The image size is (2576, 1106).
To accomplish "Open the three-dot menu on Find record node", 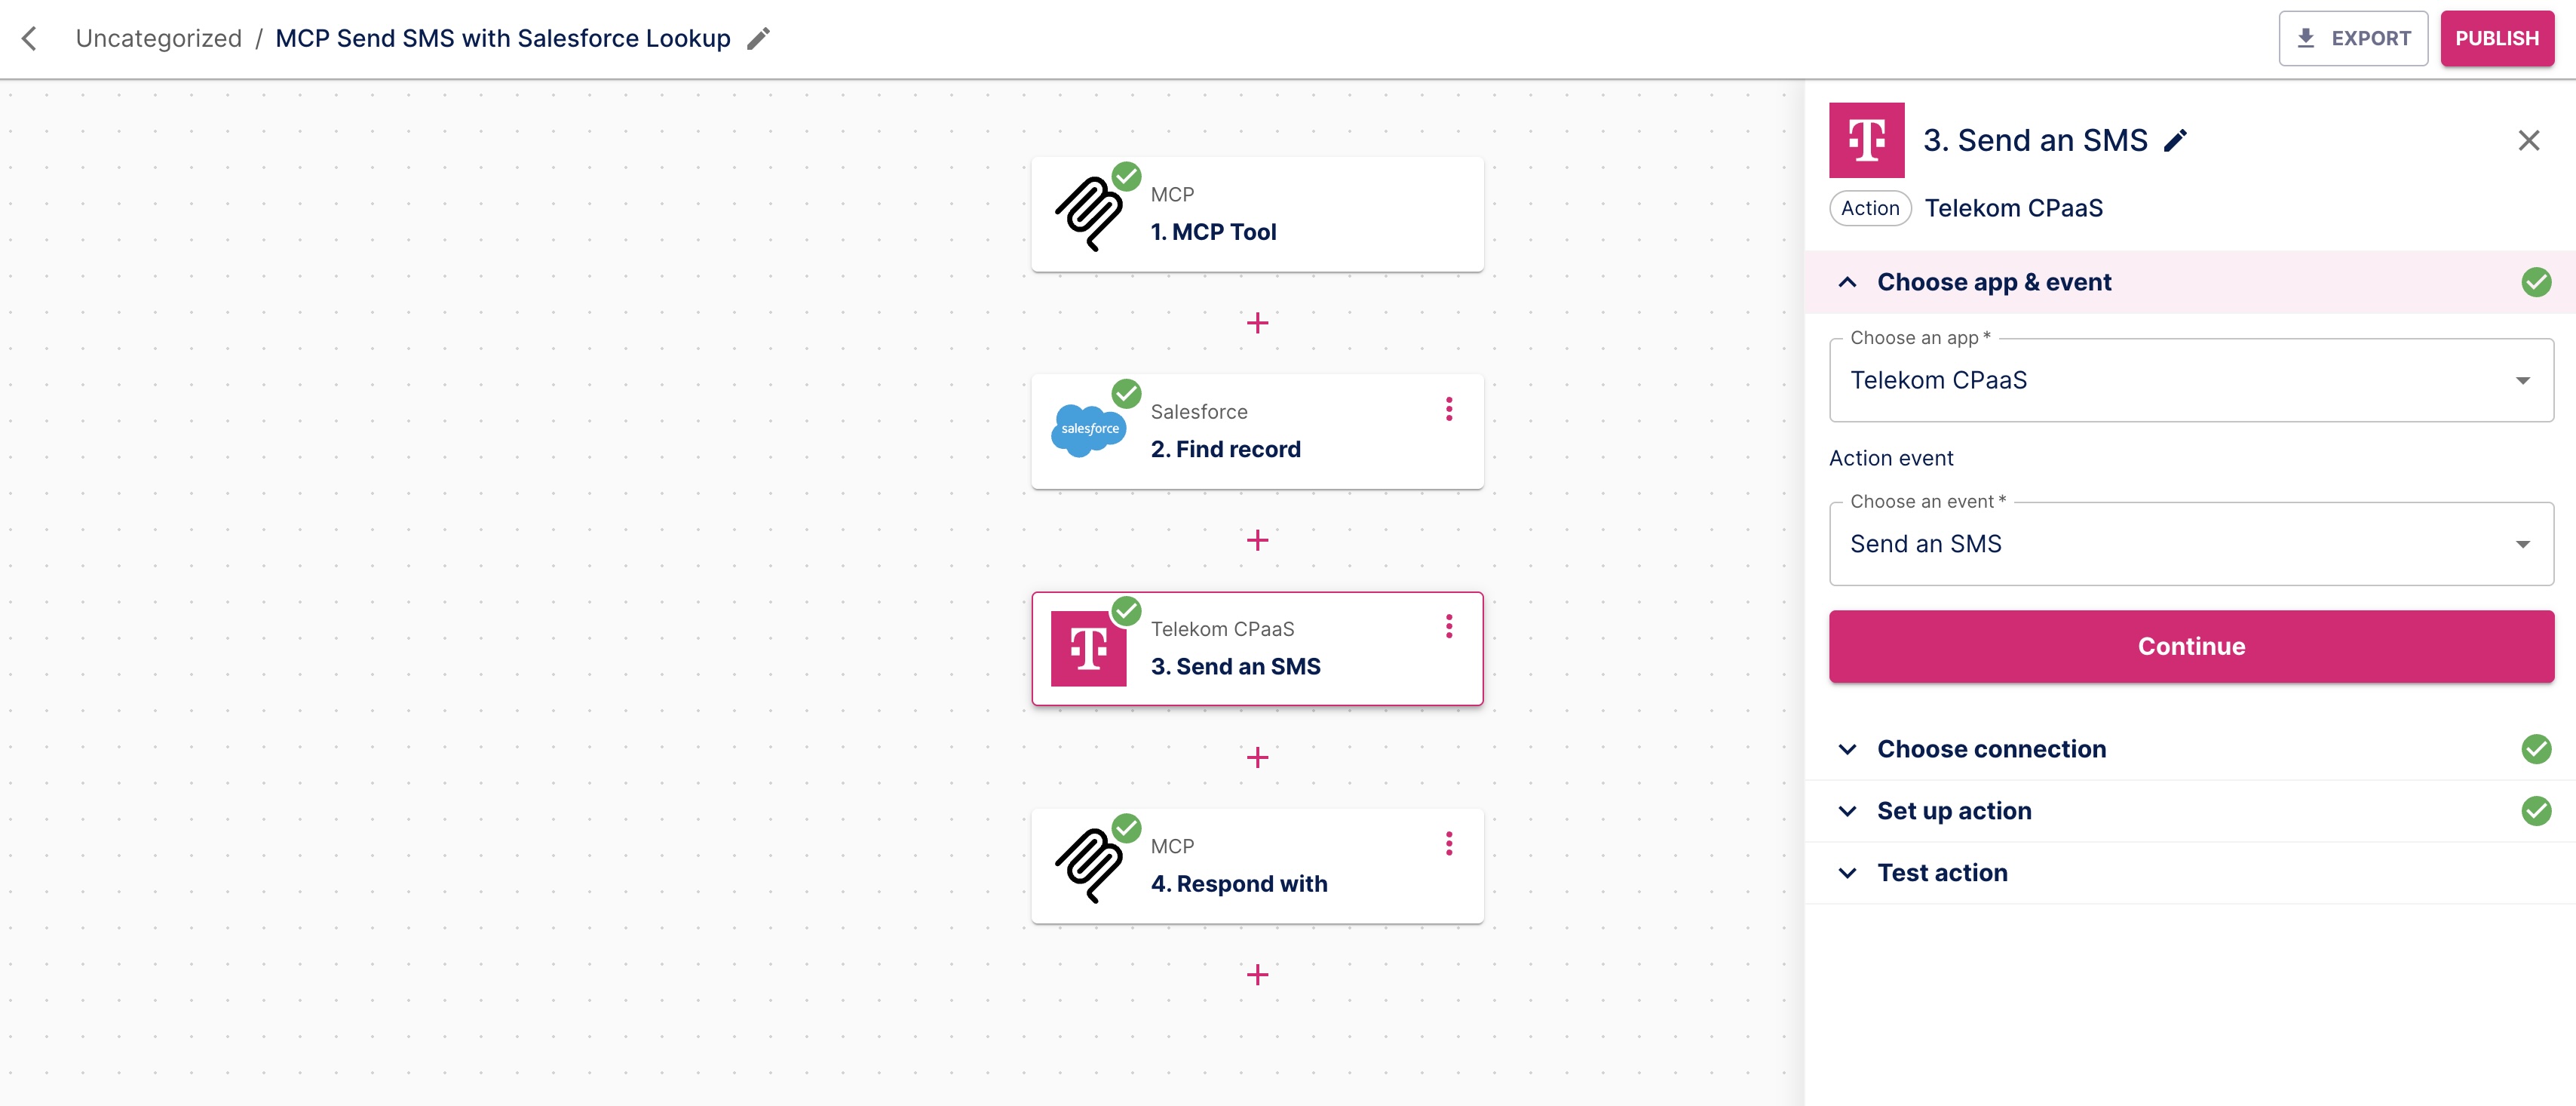I will tap(1449, 410).
